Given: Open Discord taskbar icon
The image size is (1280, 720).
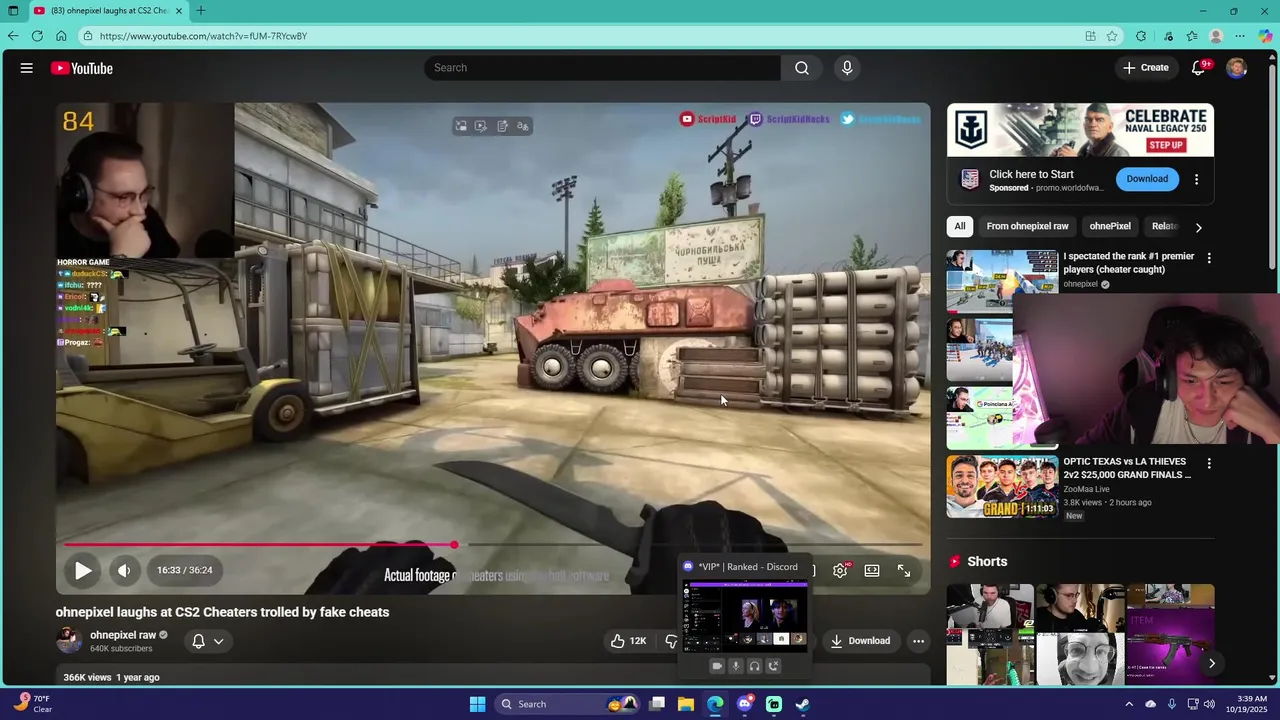Looking at the screenshot, I should (x=744, y=704).
